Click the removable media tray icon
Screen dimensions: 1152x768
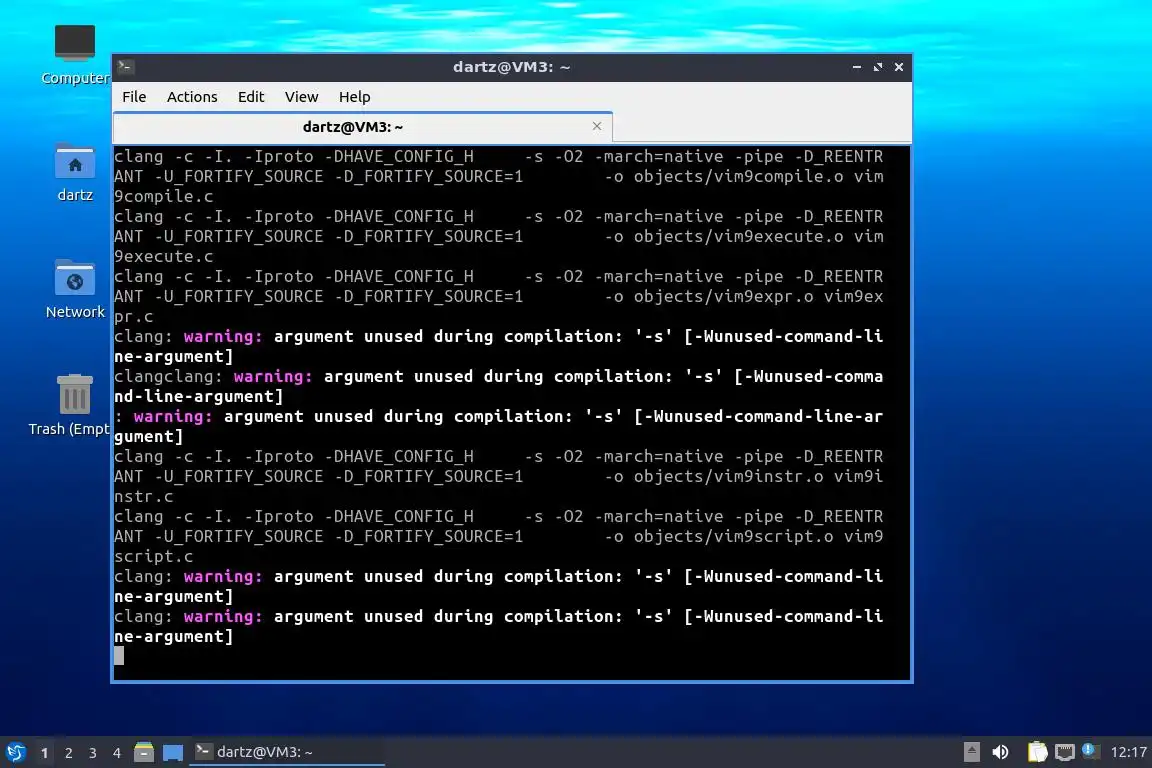(x=971, y=752)
